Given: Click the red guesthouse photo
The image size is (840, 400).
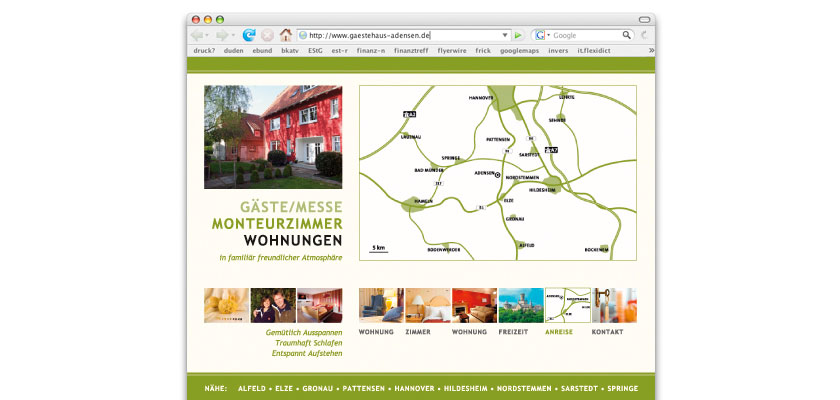Looking at the screenshot, I should pos(273,137).
